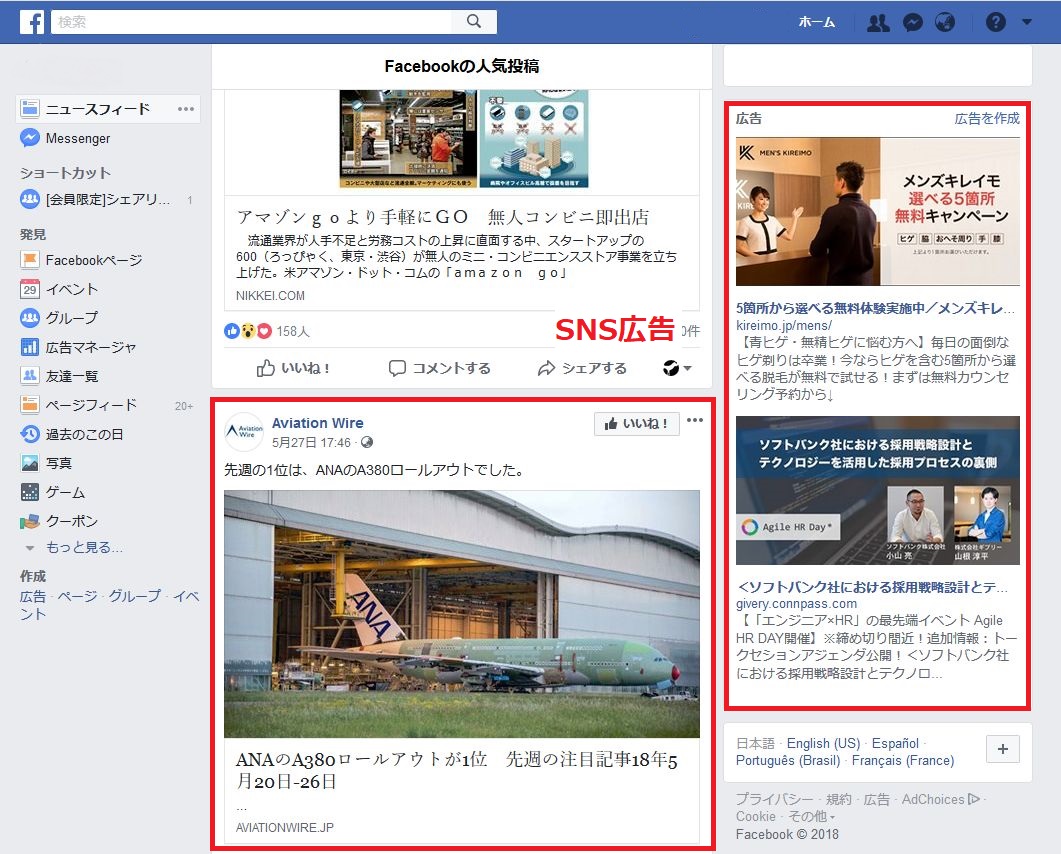
Task: Open <ソフトバンク社における採用戦略設計 ad title
Action: click(x=872, y=587)
